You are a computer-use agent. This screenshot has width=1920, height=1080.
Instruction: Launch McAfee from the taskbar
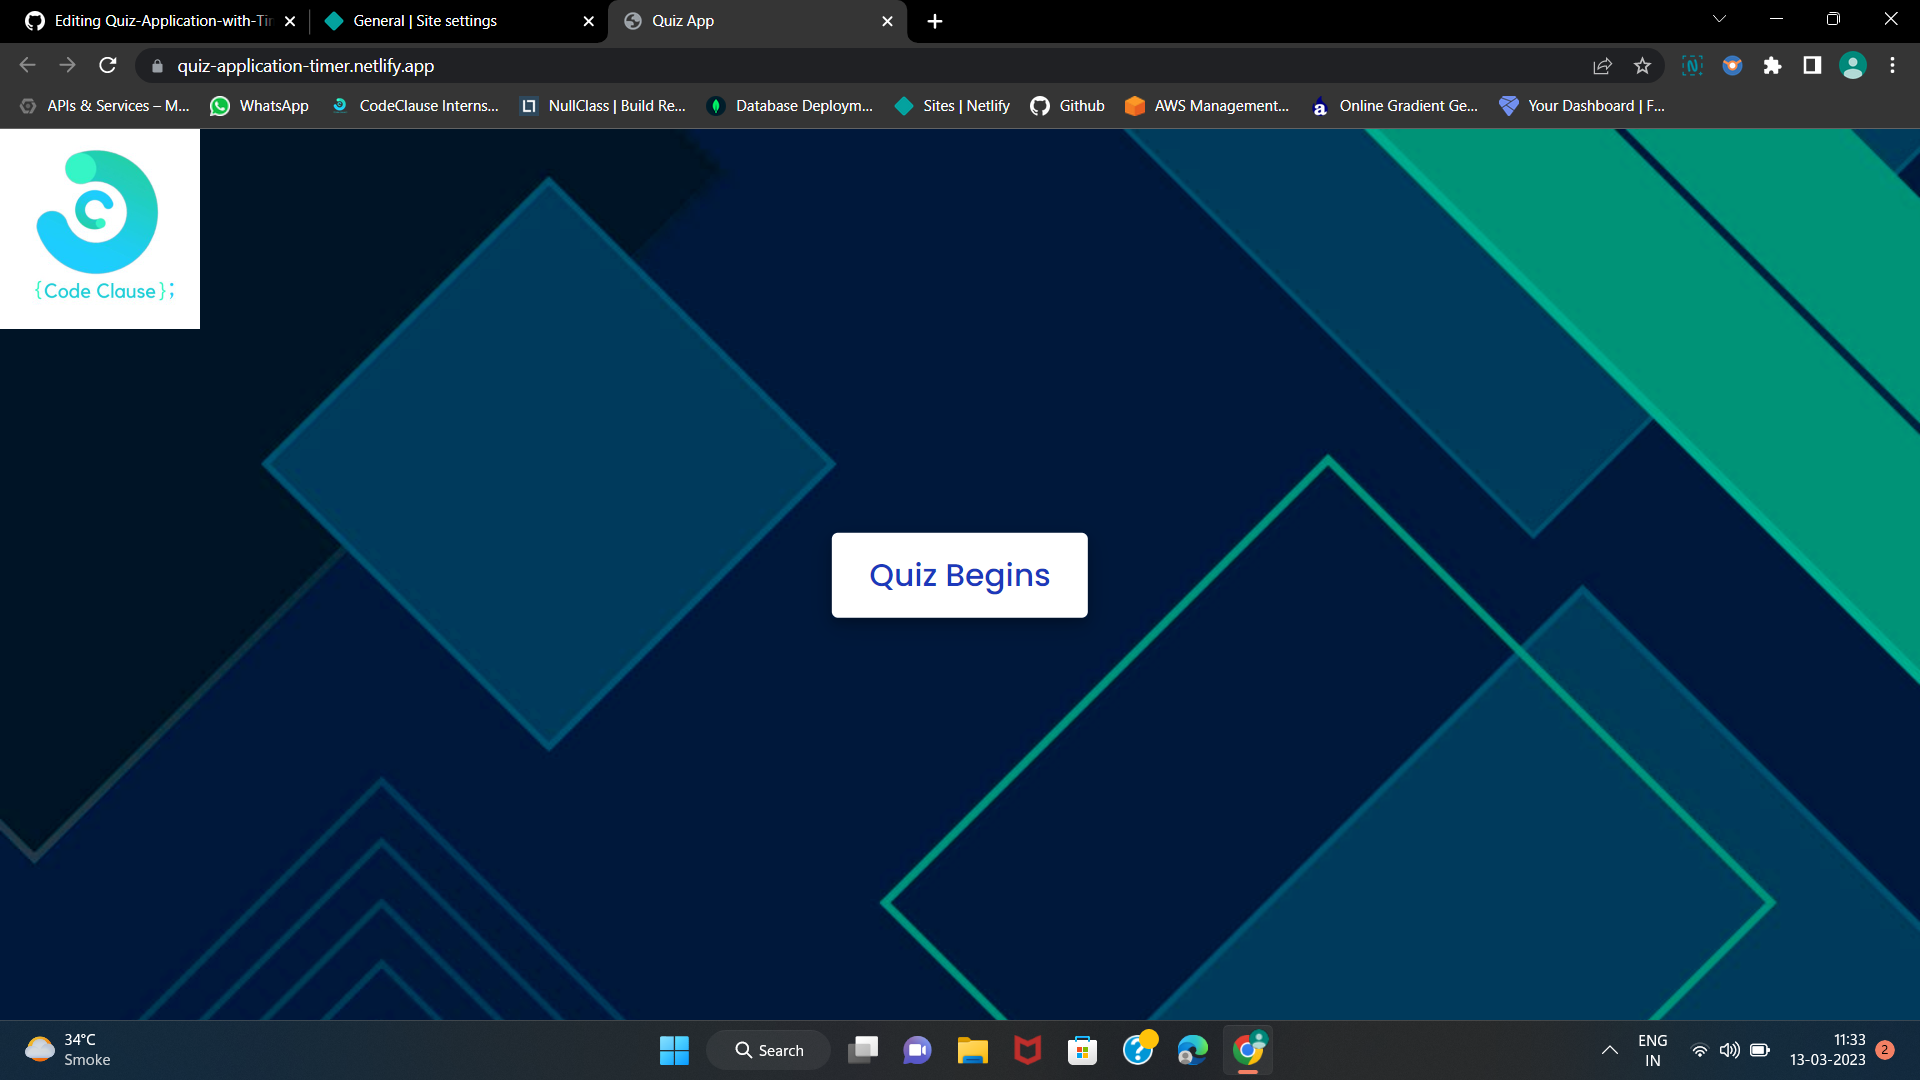1027,1050
